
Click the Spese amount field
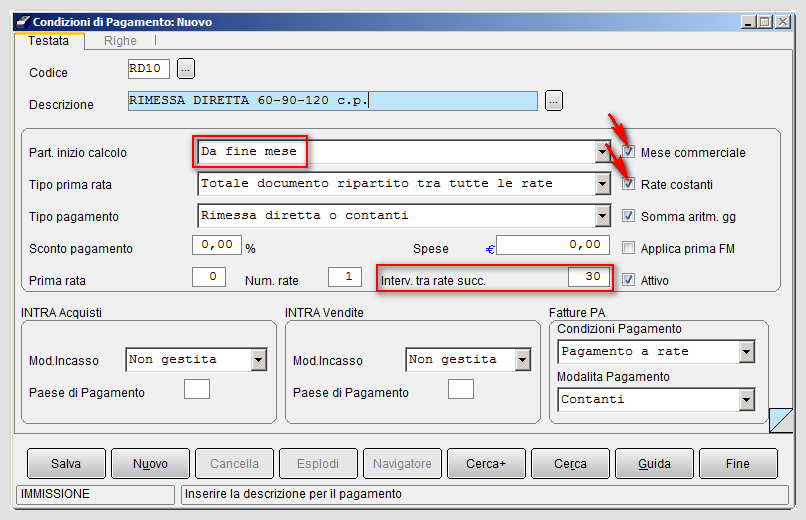[x=553, y=245]
